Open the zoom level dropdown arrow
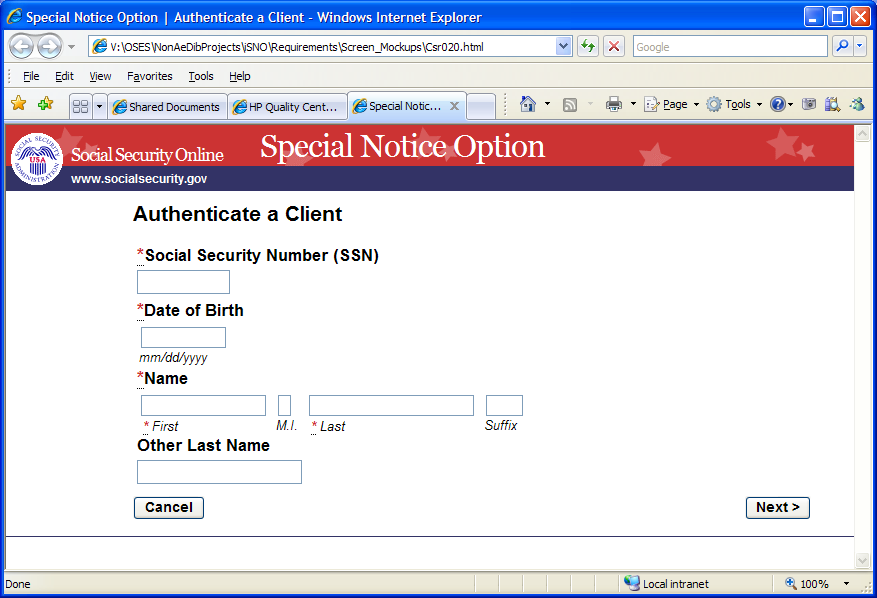Viewport: 877px width, 598px height. tap(846, 583)
